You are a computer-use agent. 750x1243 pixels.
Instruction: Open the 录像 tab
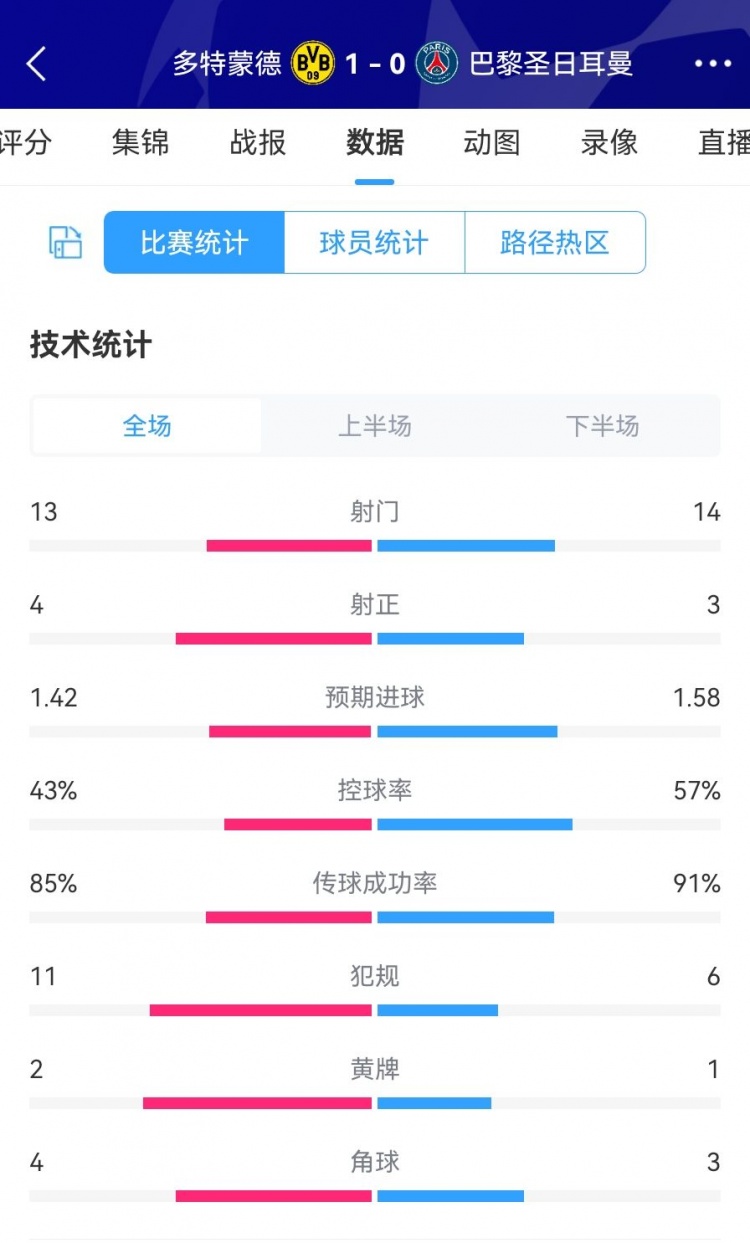pos(609,143)
